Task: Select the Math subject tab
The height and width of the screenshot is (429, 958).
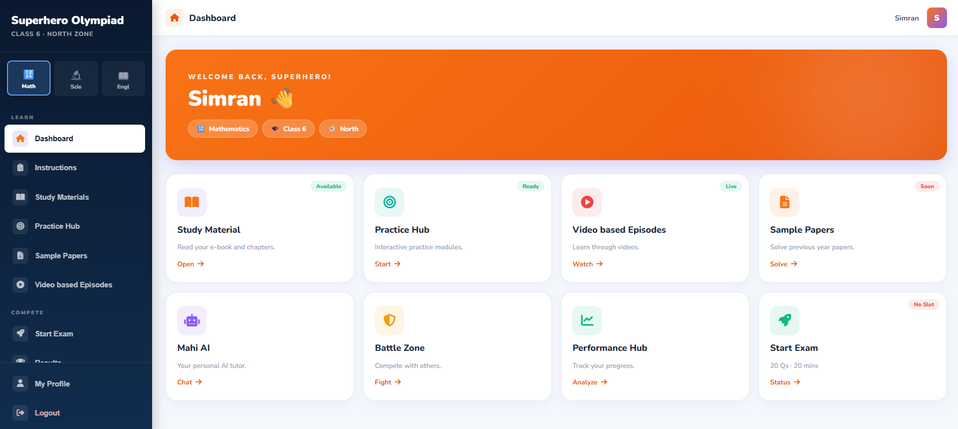Action: point(29,78)
